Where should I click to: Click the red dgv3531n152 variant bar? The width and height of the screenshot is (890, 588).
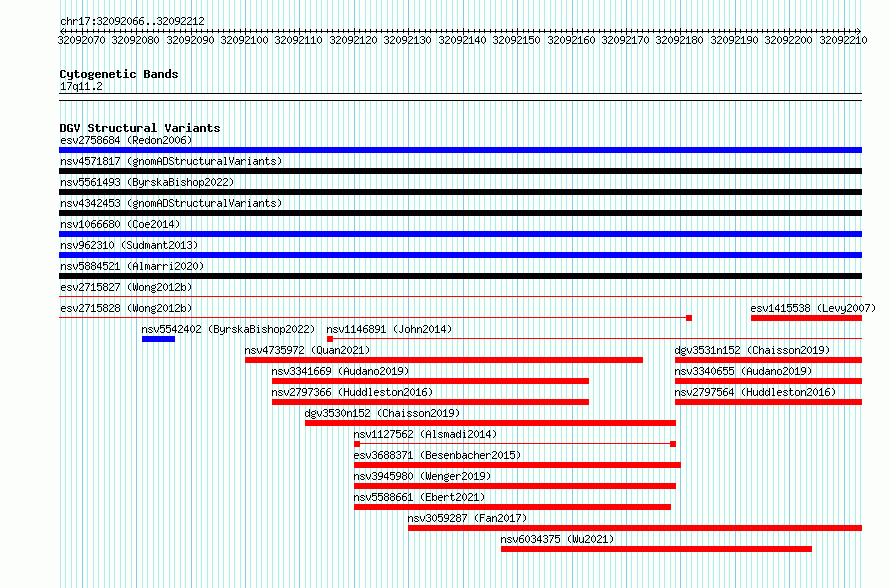[769, 360]
